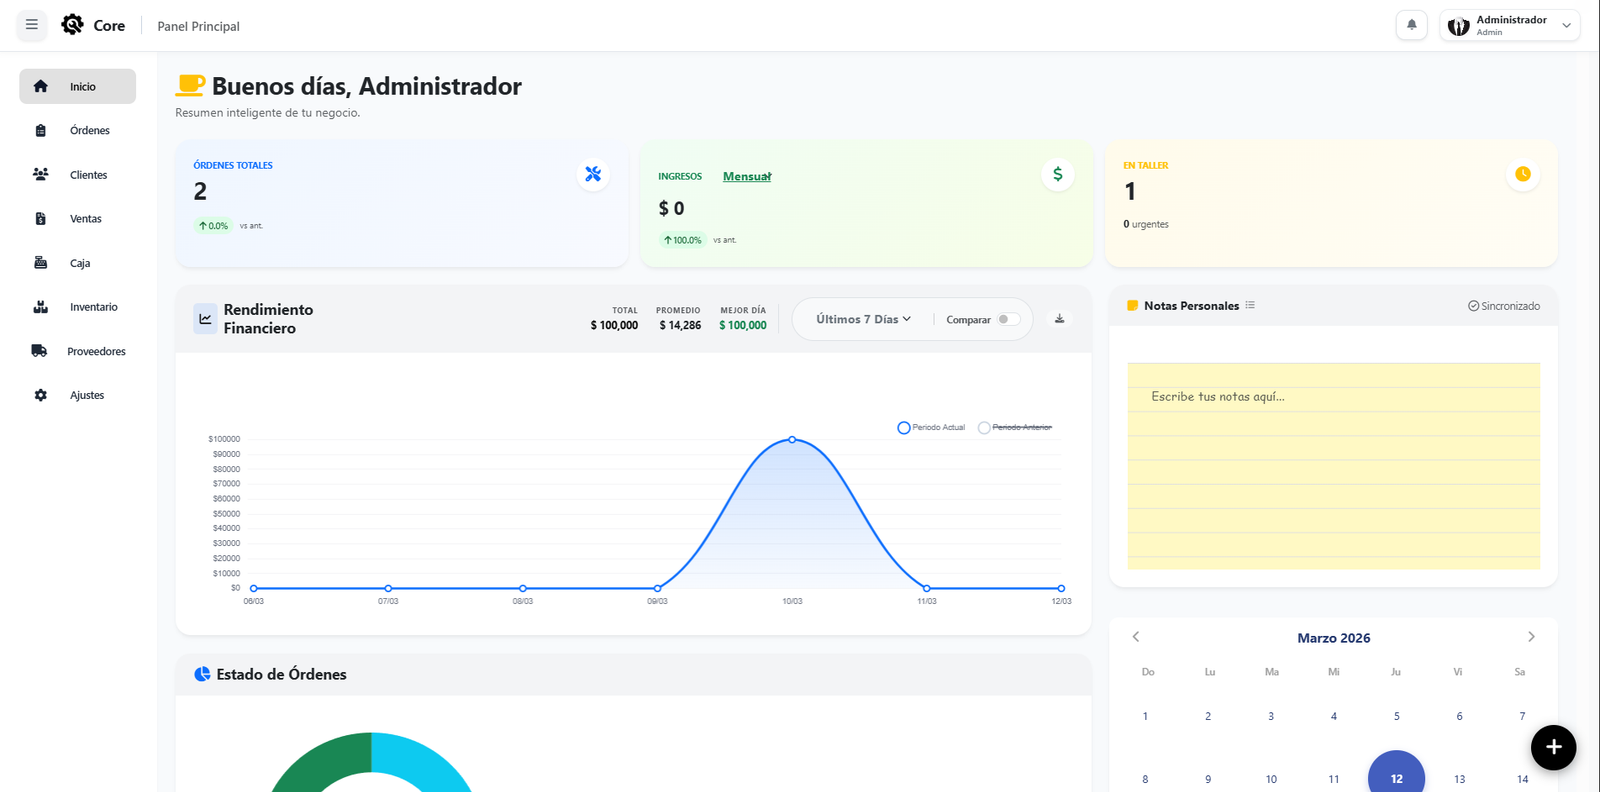Click the dollar icon in Ingresos card

point(1058,174)
